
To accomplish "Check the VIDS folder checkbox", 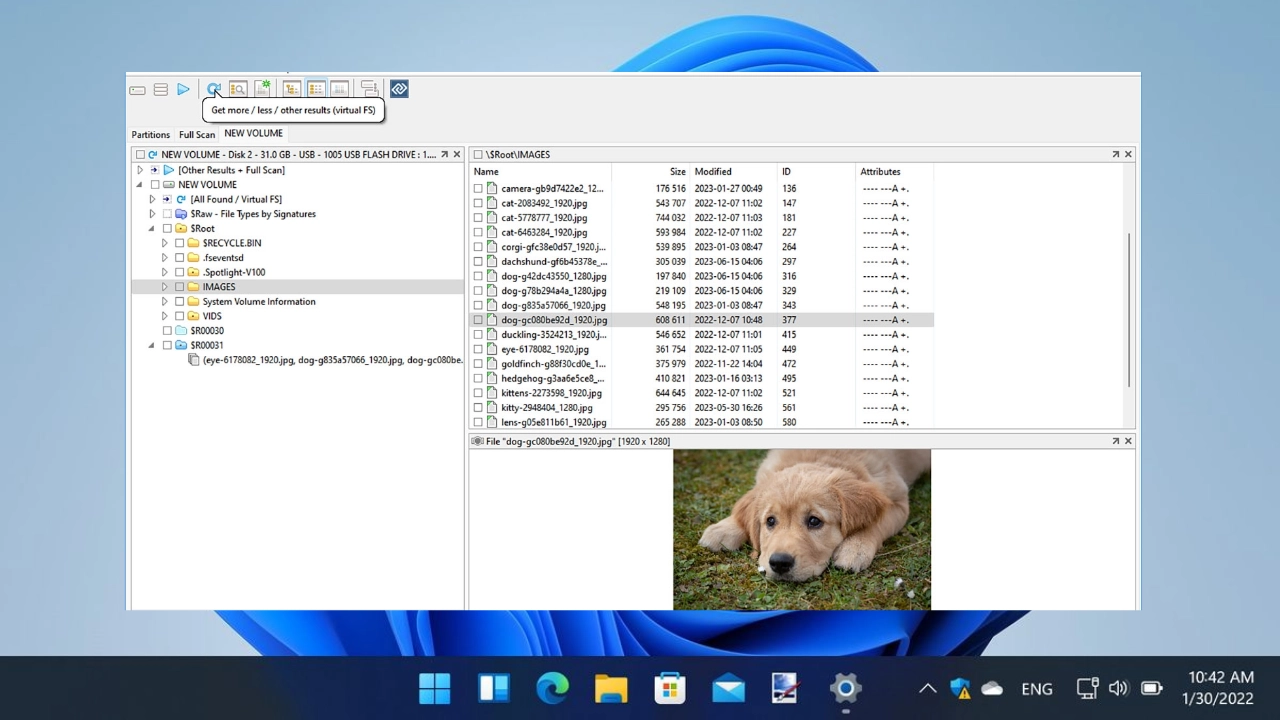I will (x=180, y=316).
